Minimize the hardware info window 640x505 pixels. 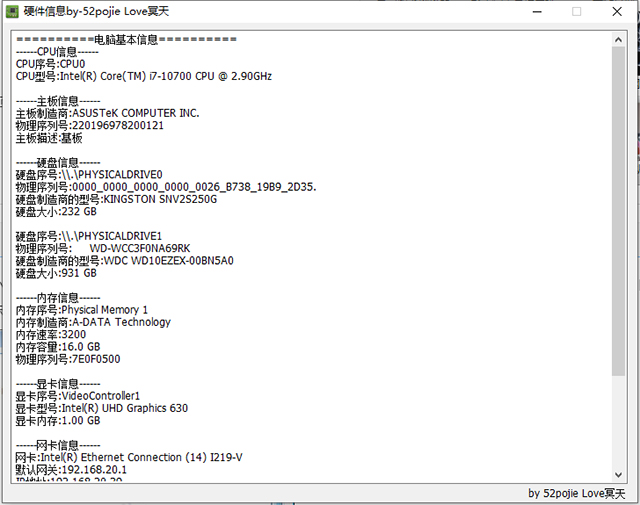click(x=537, y=11)
